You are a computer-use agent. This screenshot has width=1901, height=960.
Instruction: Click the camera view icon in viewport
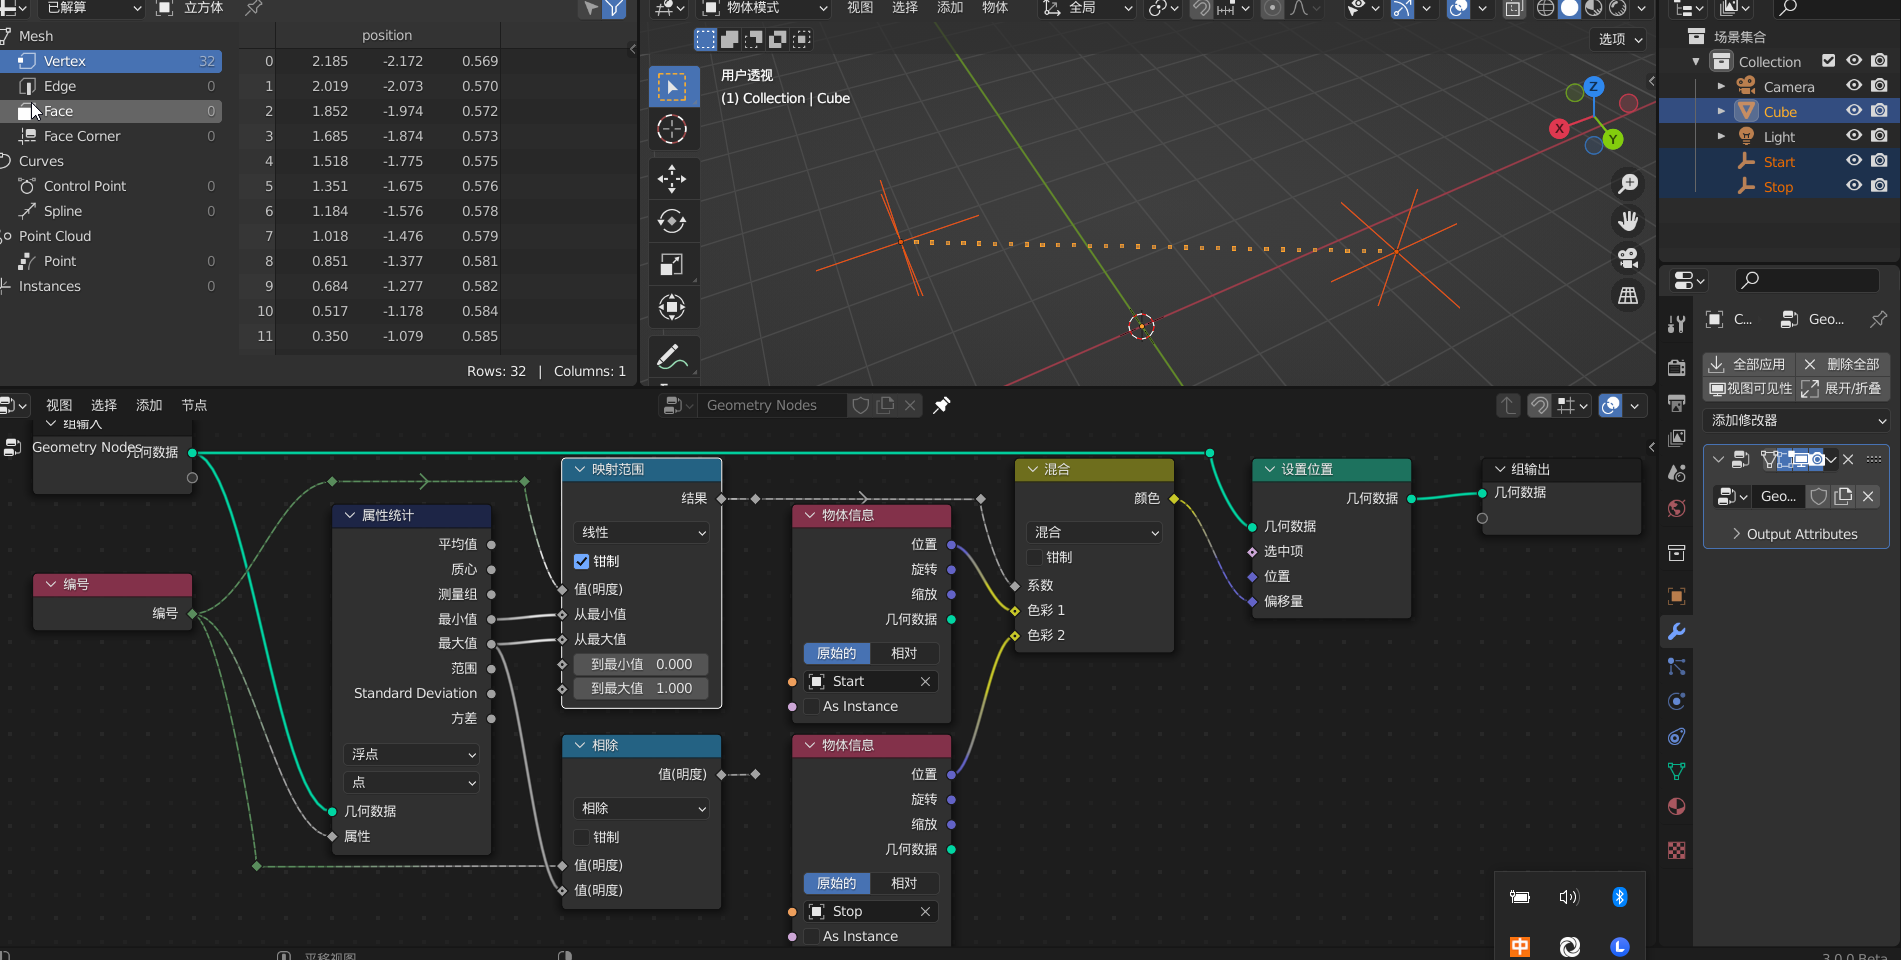tap(1628, 258)
